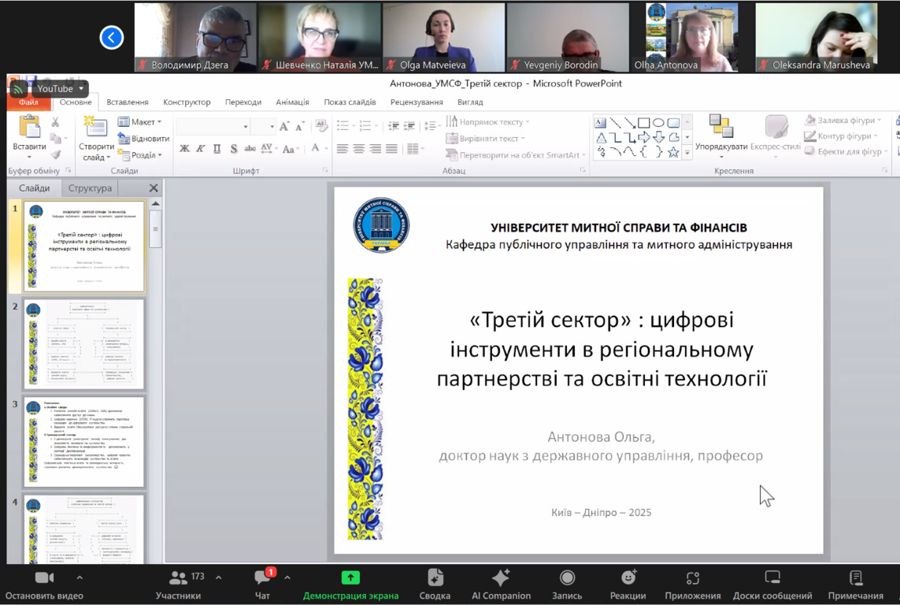
Task: Open the Zoom Chat with unread badge
Action: [263, 585]
